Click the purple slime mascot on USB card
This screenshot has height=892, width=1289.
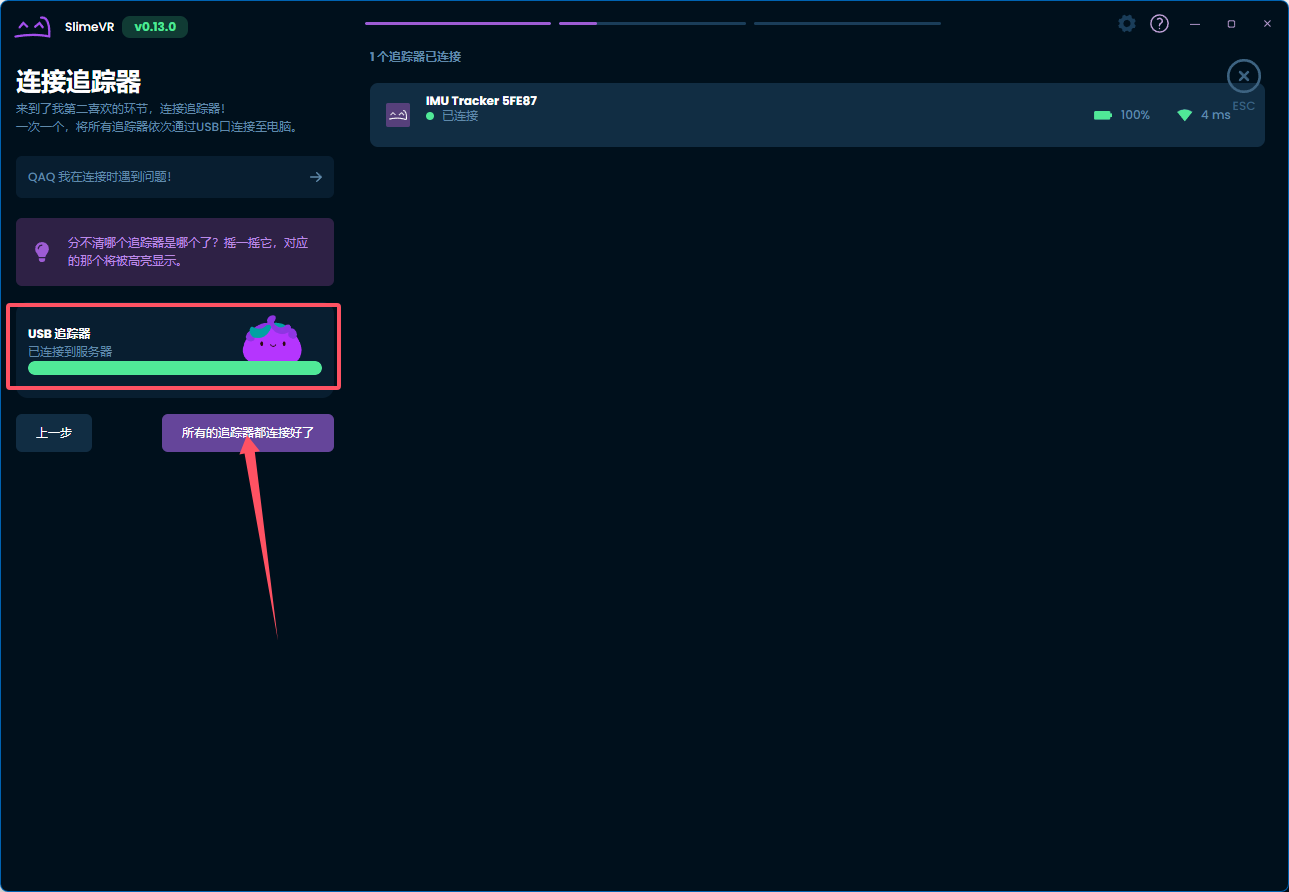pos(272,340)
